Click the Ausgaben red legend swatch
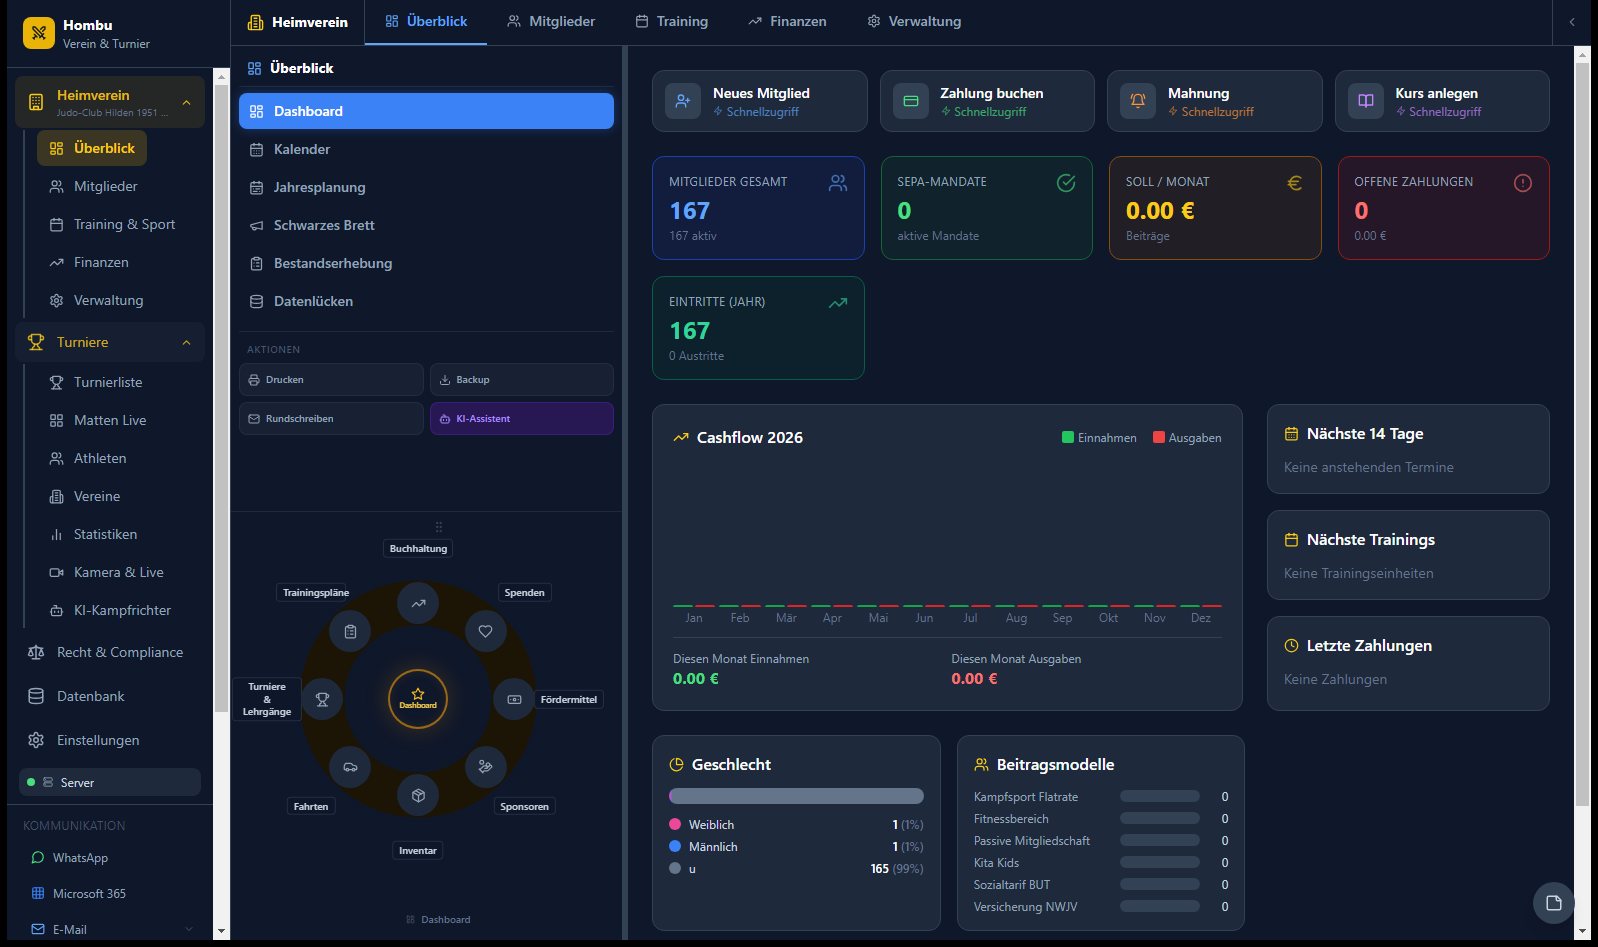 [x=1159, y=438]
